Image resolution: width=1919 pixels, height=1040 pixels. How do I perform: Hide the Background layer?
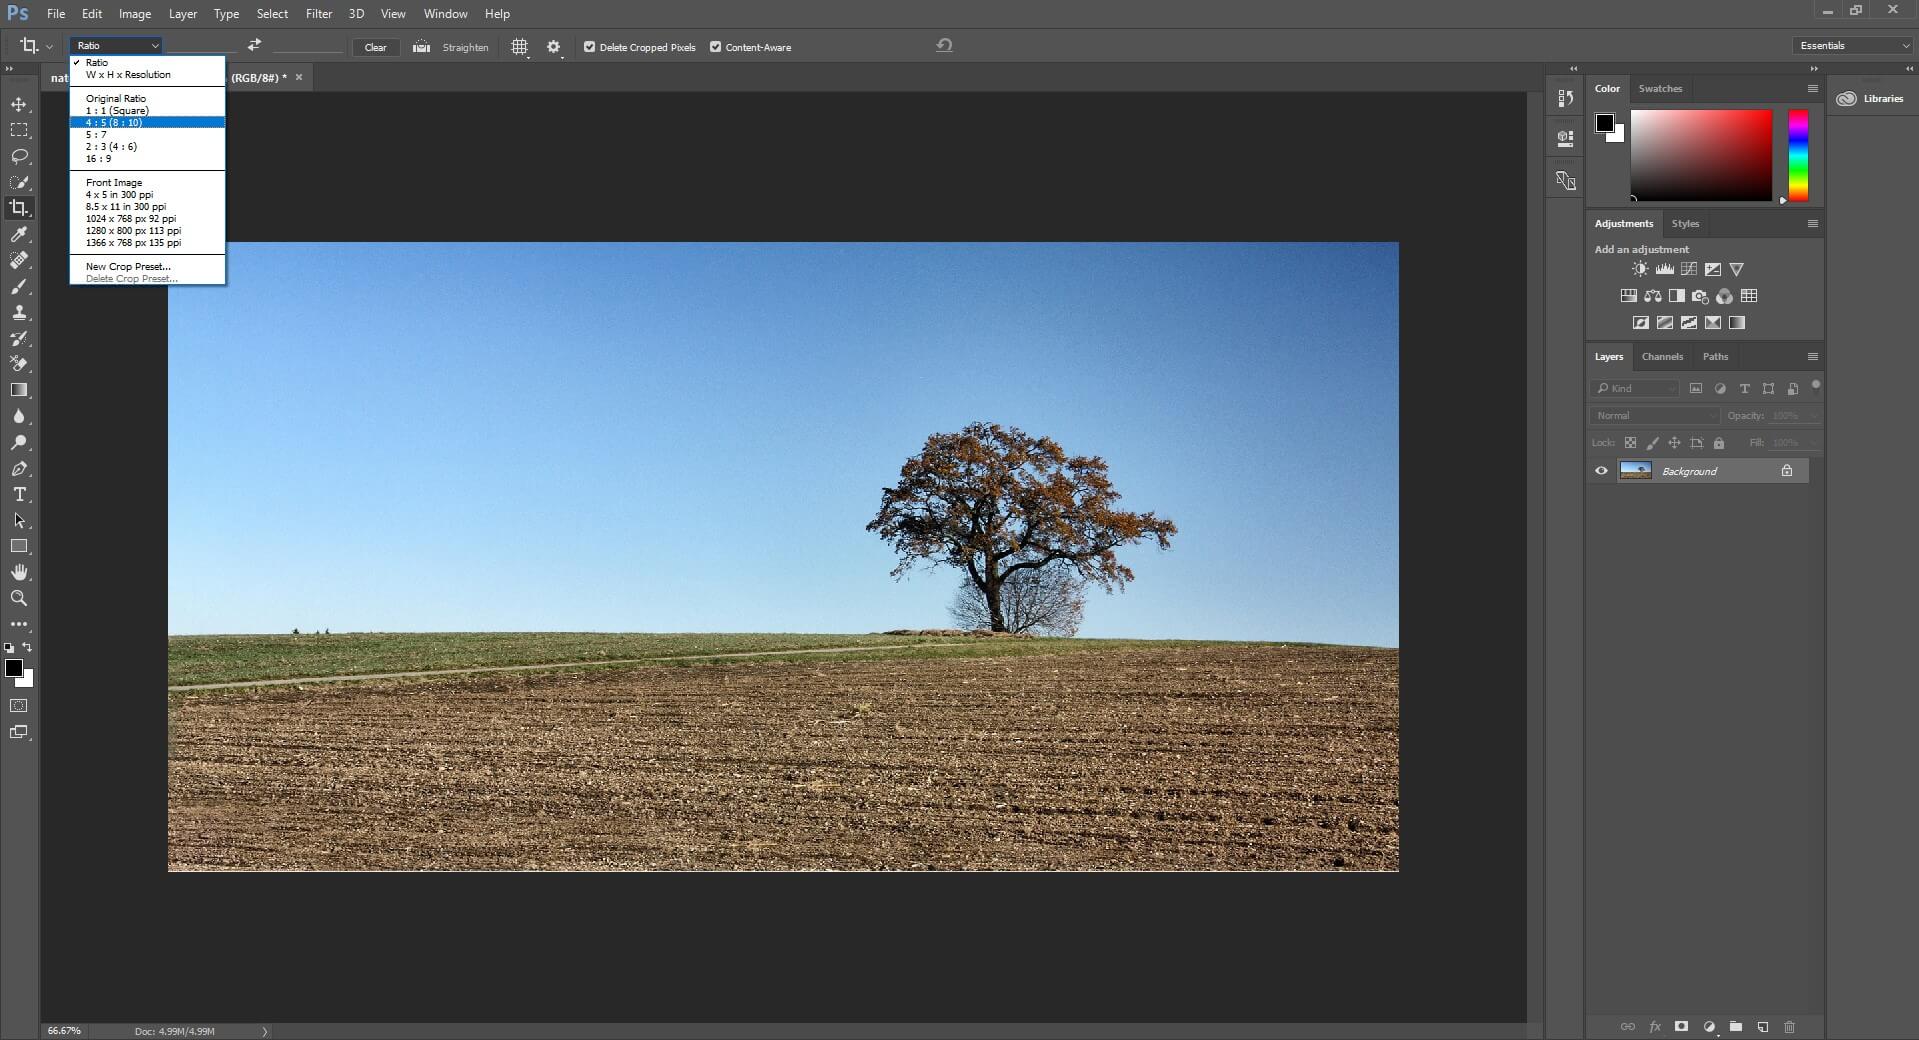[1601, 470]
